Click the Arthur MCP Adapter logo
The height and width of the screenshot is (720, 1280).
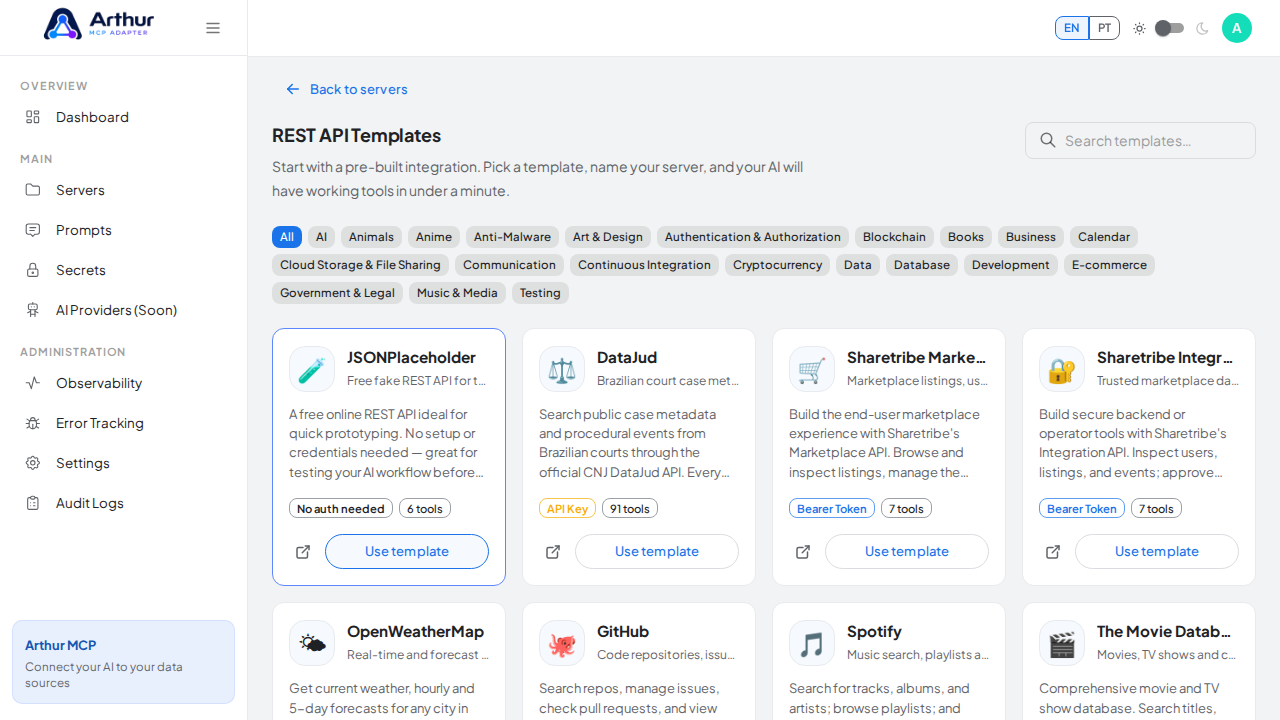click(98, 24)
